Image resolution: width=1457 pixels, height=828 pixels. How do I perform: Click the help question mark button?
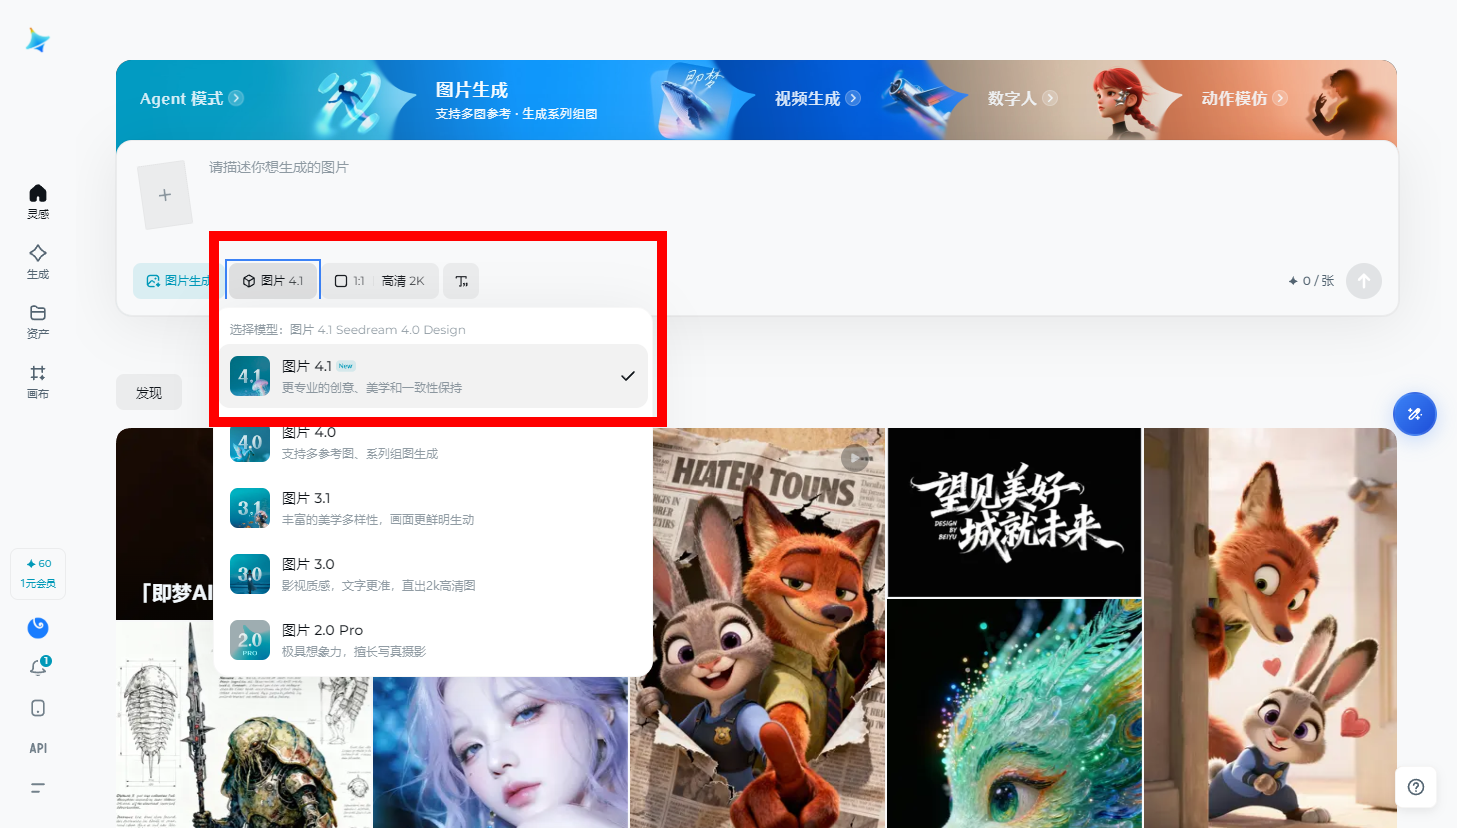(1415, 787)
